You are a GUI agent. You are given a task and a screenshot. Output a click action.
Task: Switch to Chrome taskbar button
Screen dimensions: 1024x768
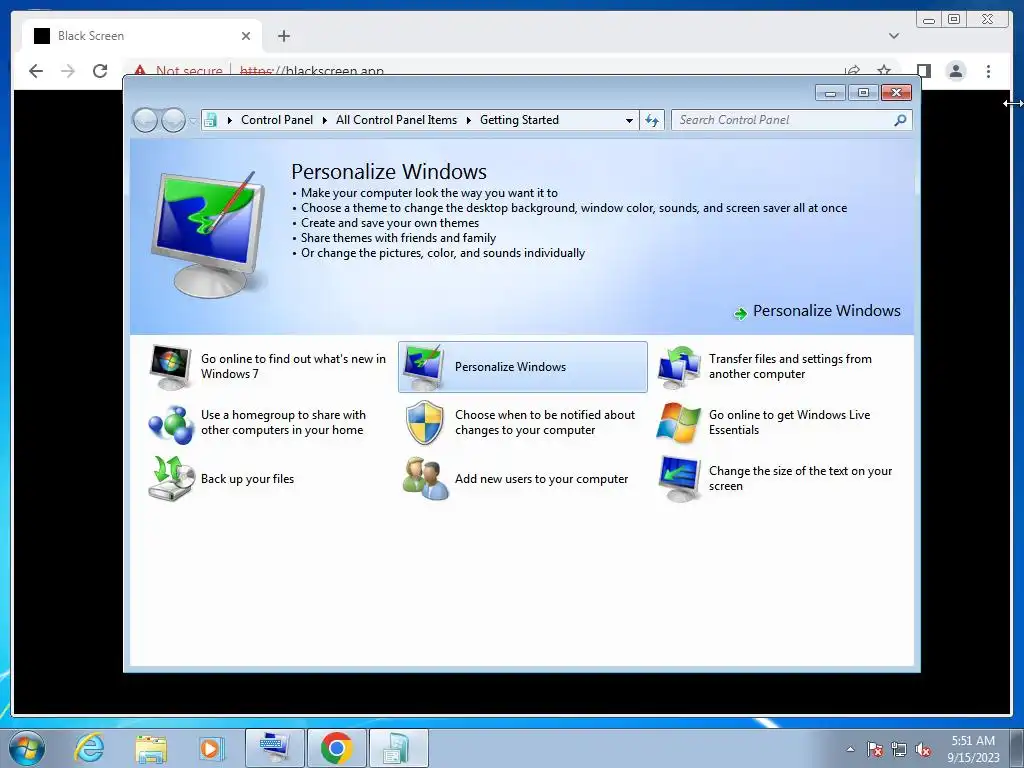[x=337, y=748]
